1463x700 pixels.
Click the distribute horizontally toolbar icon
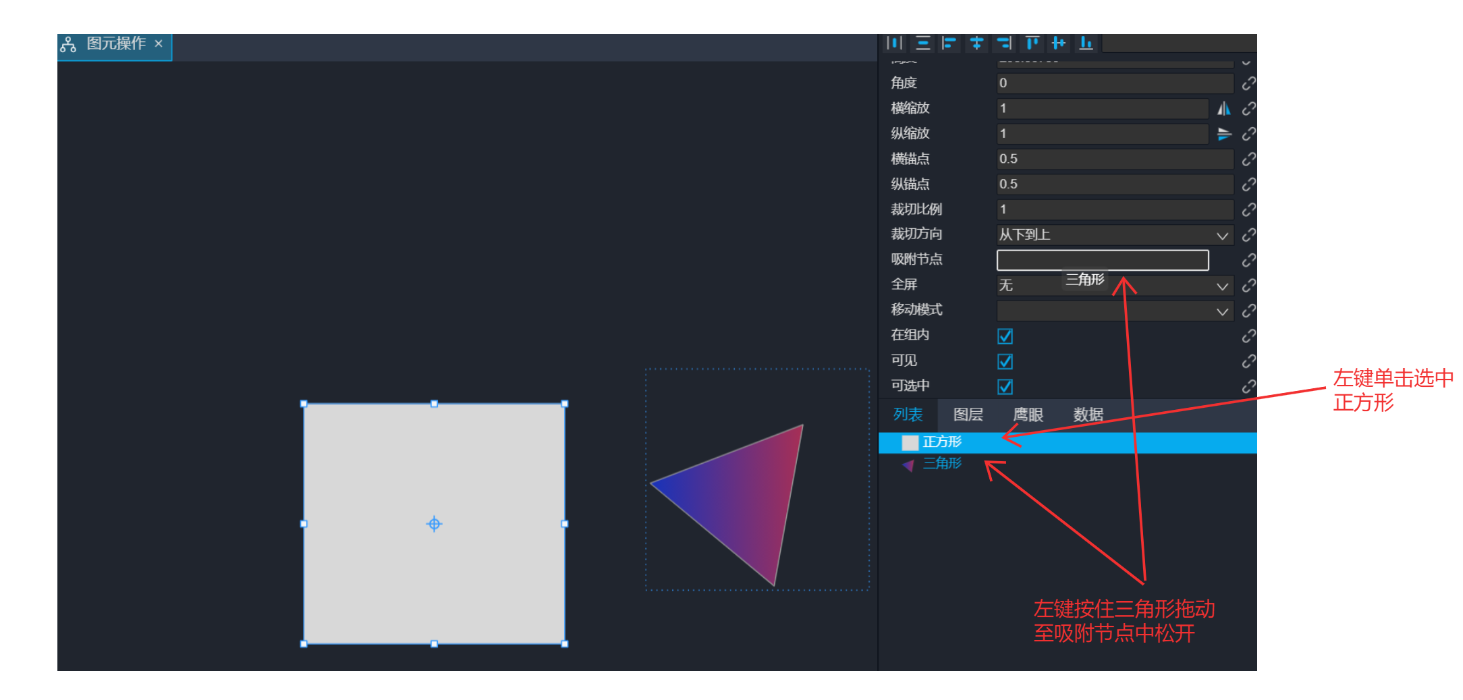point(895,43)
